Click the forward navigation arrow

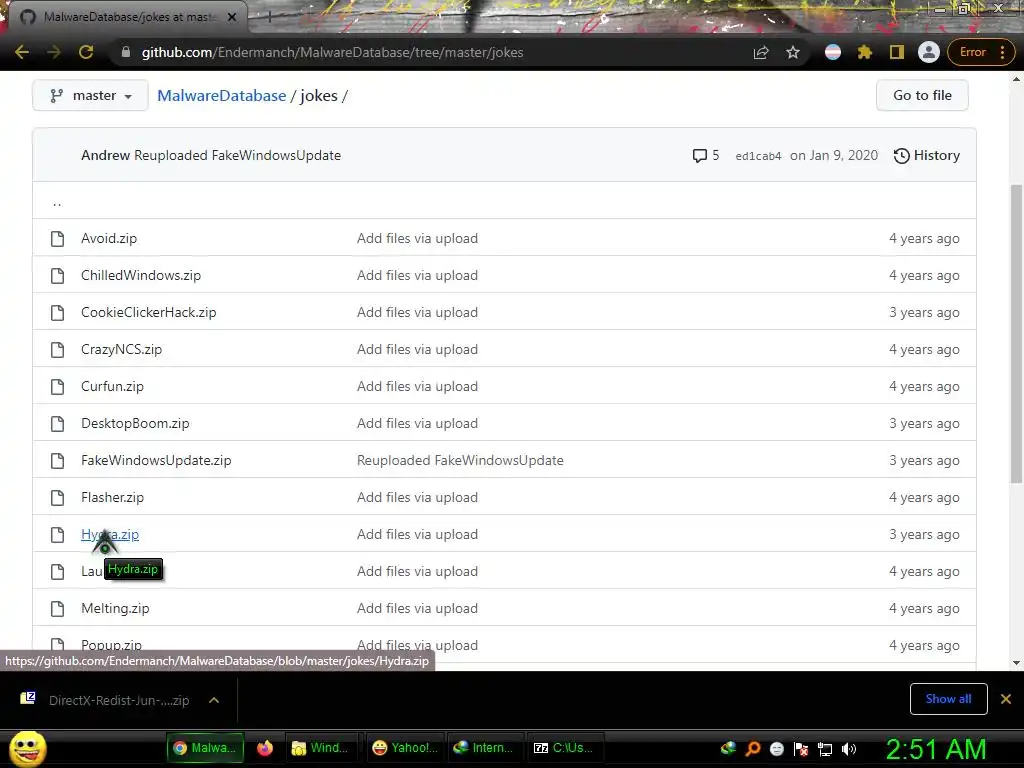click(54, 52)
